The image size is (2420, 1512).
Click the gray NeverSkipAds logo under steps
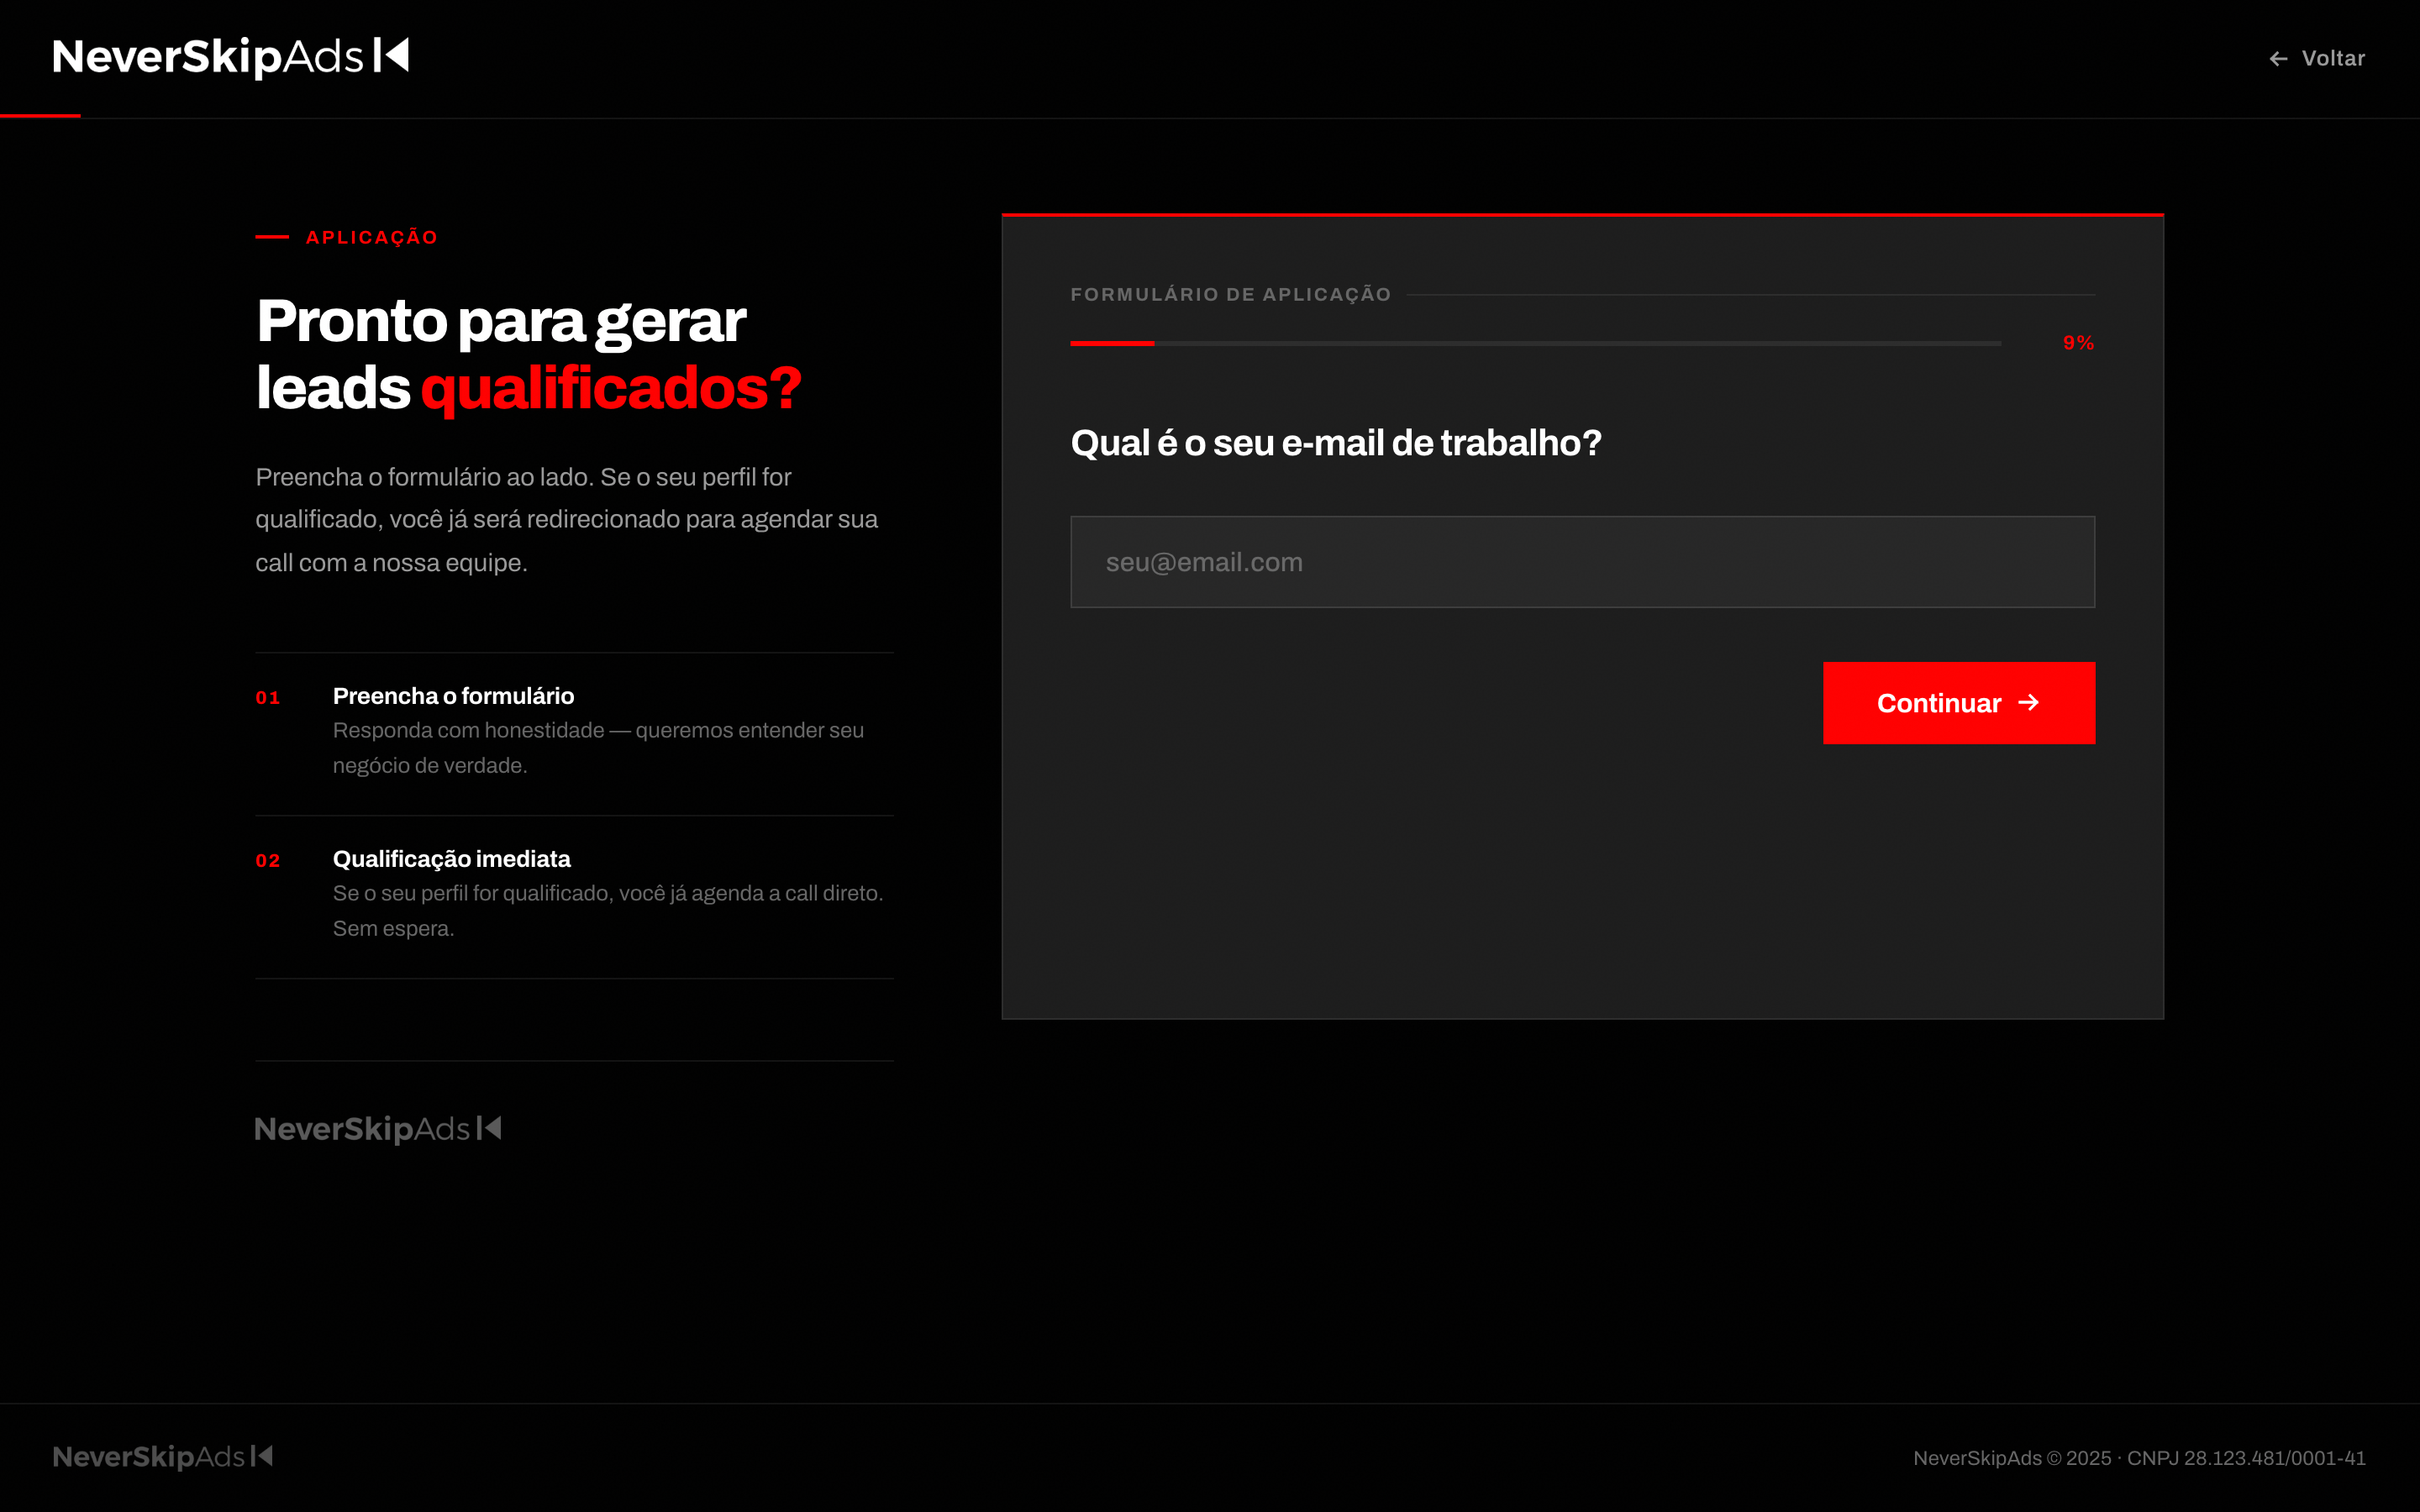click(x=378, y=1129)
